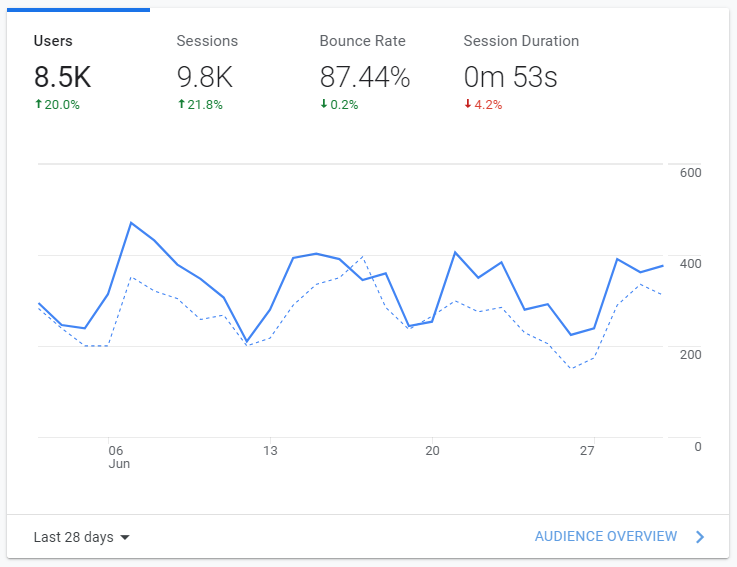Click the 27 date marker on chart axis

(x=587, y=451)
